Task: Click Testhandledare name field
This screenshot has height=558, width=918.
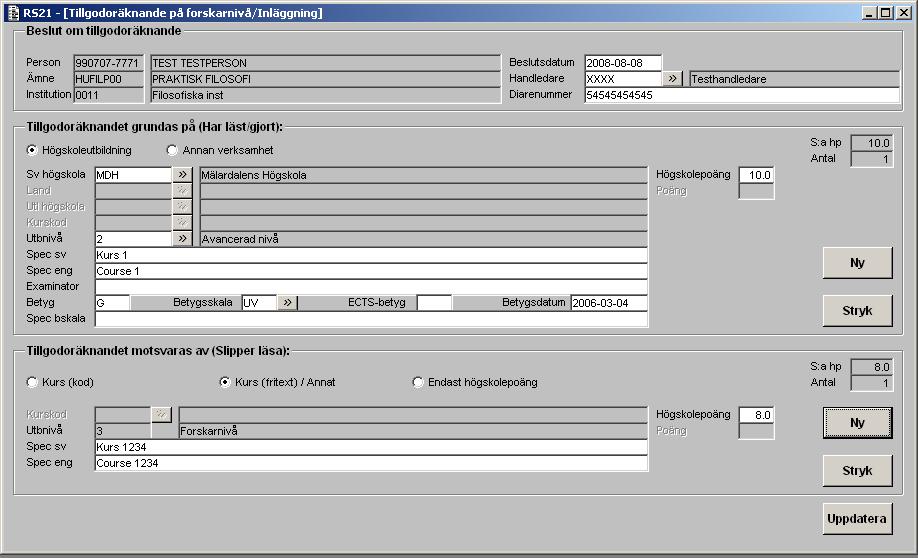Action: 794,78
